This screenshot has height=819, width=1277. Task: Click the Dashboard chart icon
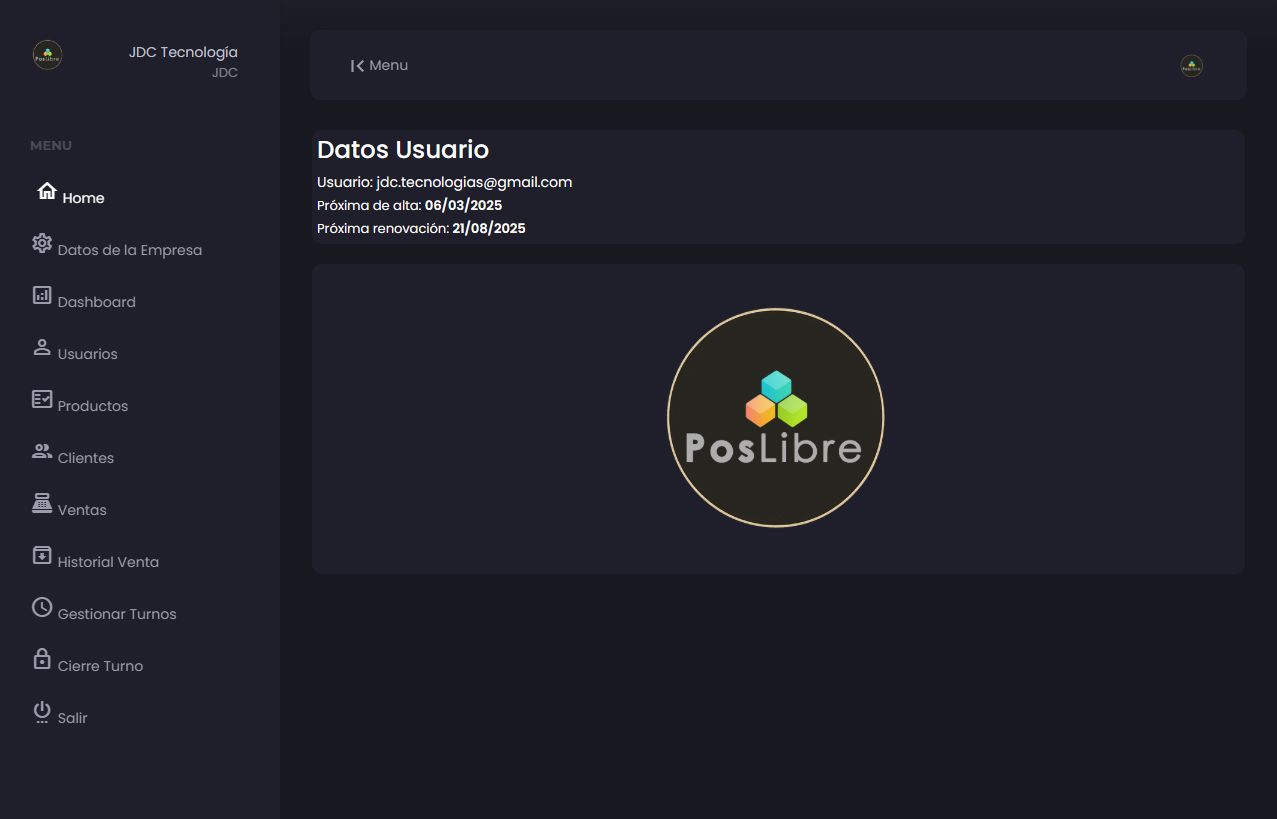click(42, 295)
